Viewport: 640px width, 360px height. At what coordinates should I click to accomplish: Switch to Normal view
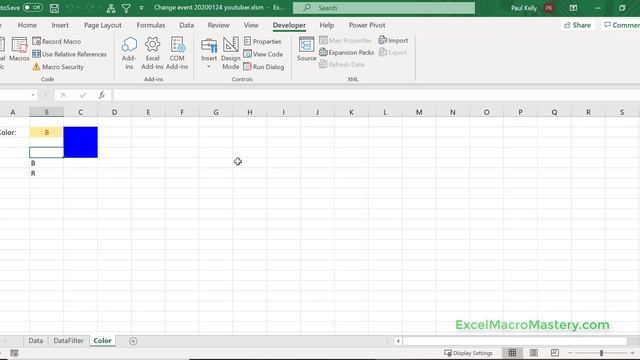512,353
